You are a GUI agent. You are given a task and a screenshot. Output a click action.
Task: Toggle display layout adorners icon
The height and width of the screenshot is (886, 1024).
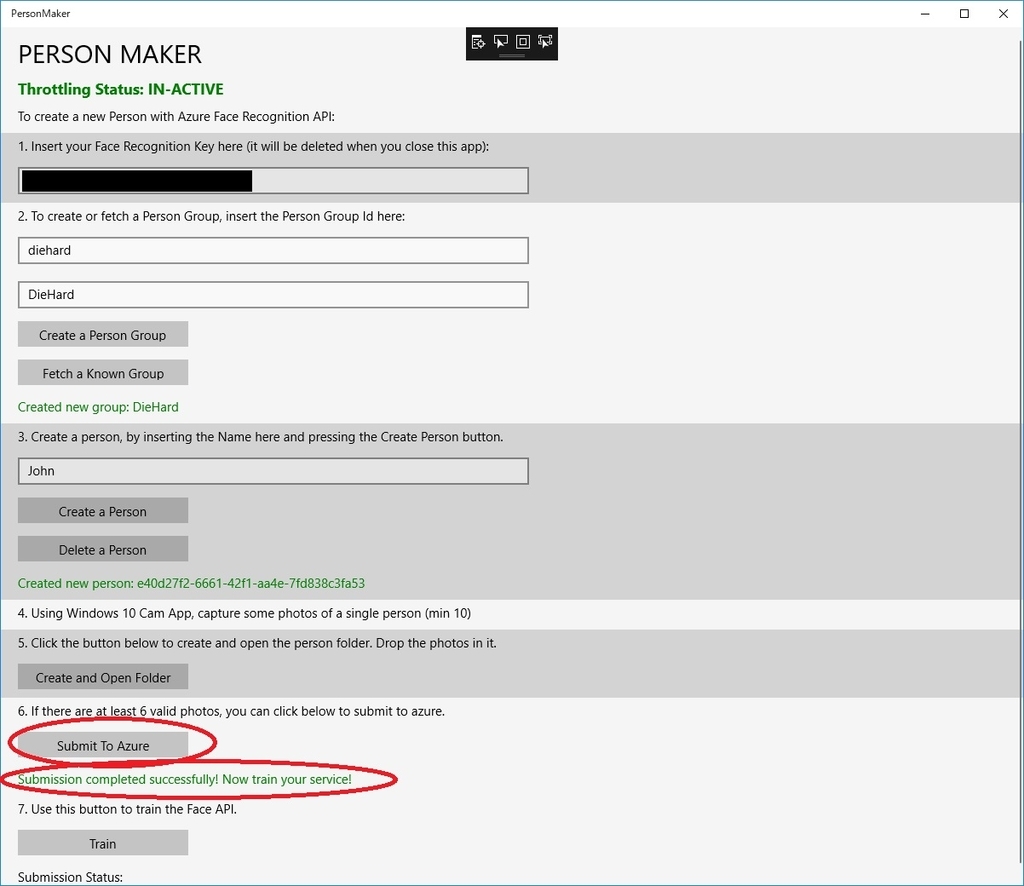tap(522, 42)
